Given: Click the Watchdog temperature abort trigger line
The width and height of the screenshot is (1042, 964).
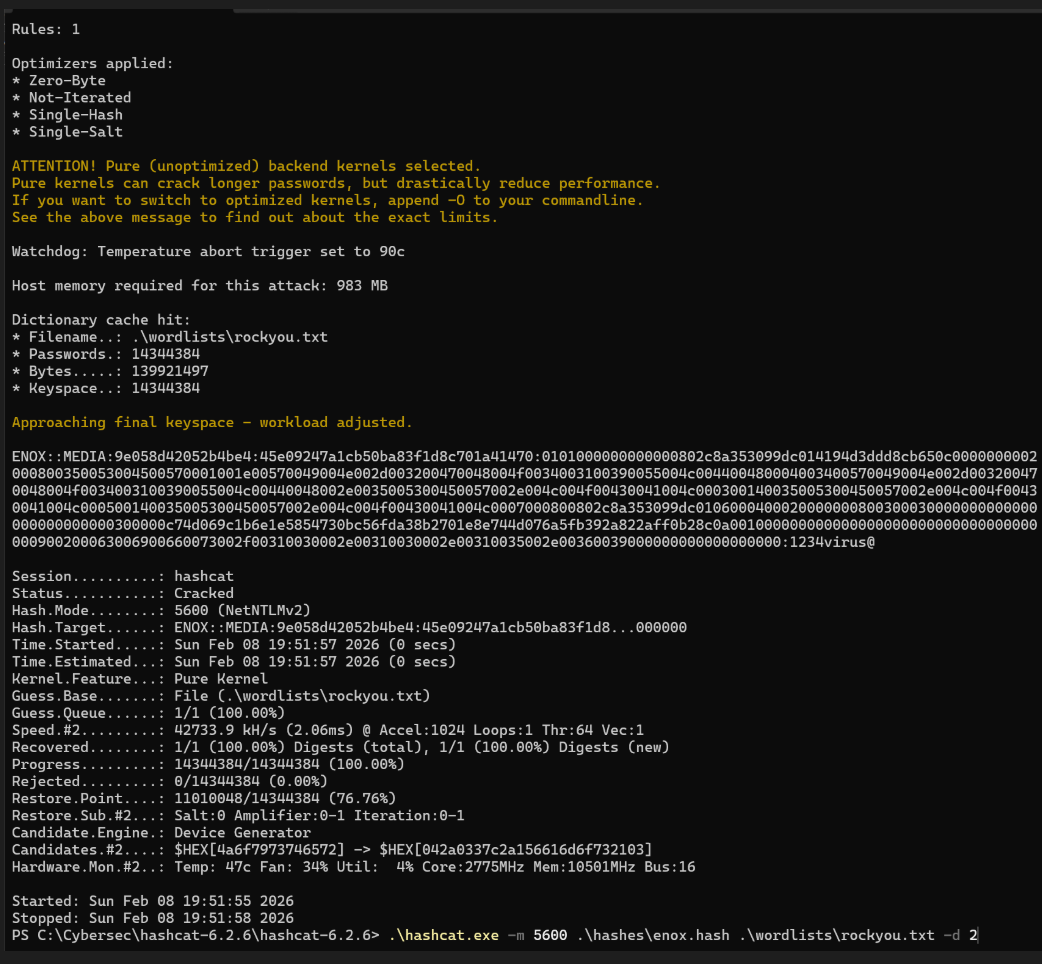Looking at the screenshot, I should click(x=208, y=252).
